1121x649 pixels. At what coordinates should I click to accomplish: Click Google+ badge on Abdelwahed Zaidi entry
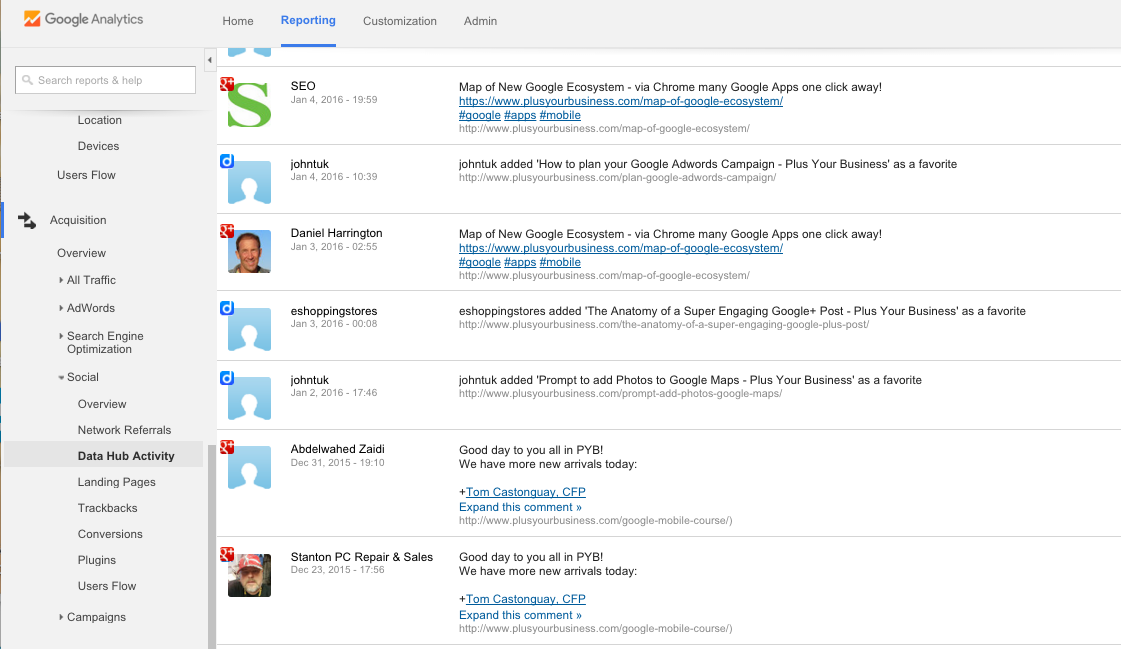227,447
